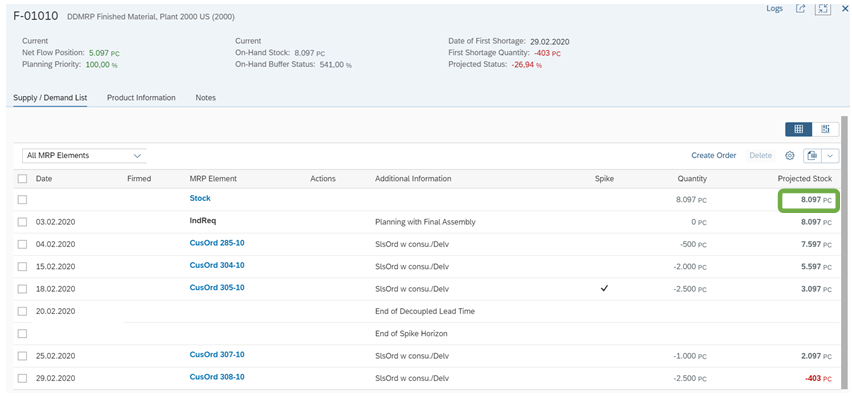Open the Product Information tab
The image size is (852, 396).
point(141,98)
